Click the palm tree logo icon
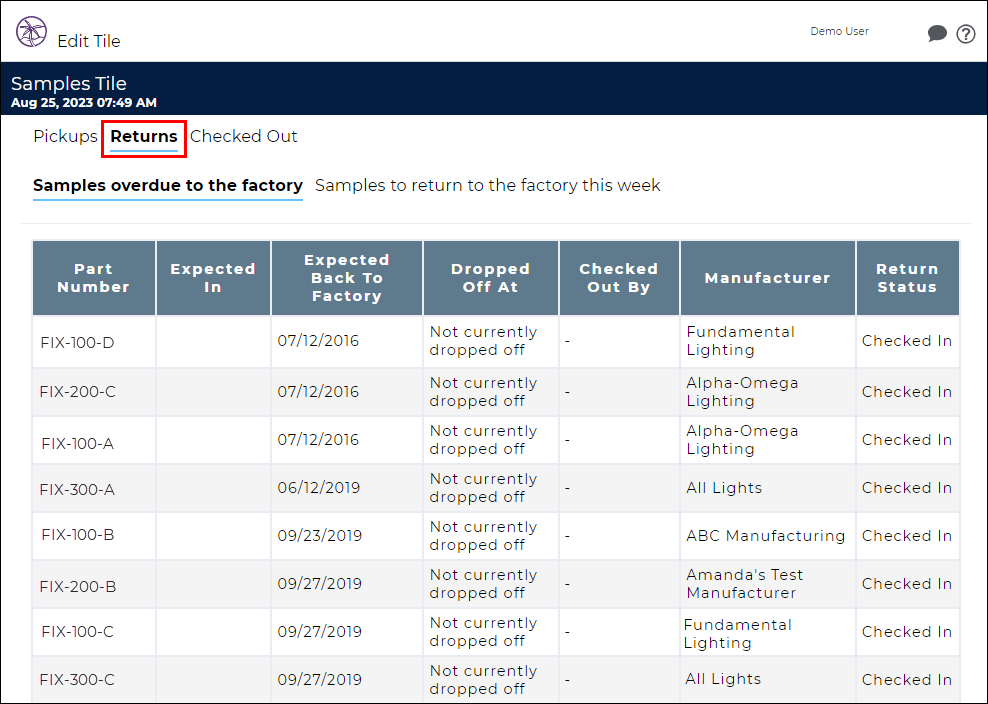Viewport: 988px width, 704px height. coord(32,32)
